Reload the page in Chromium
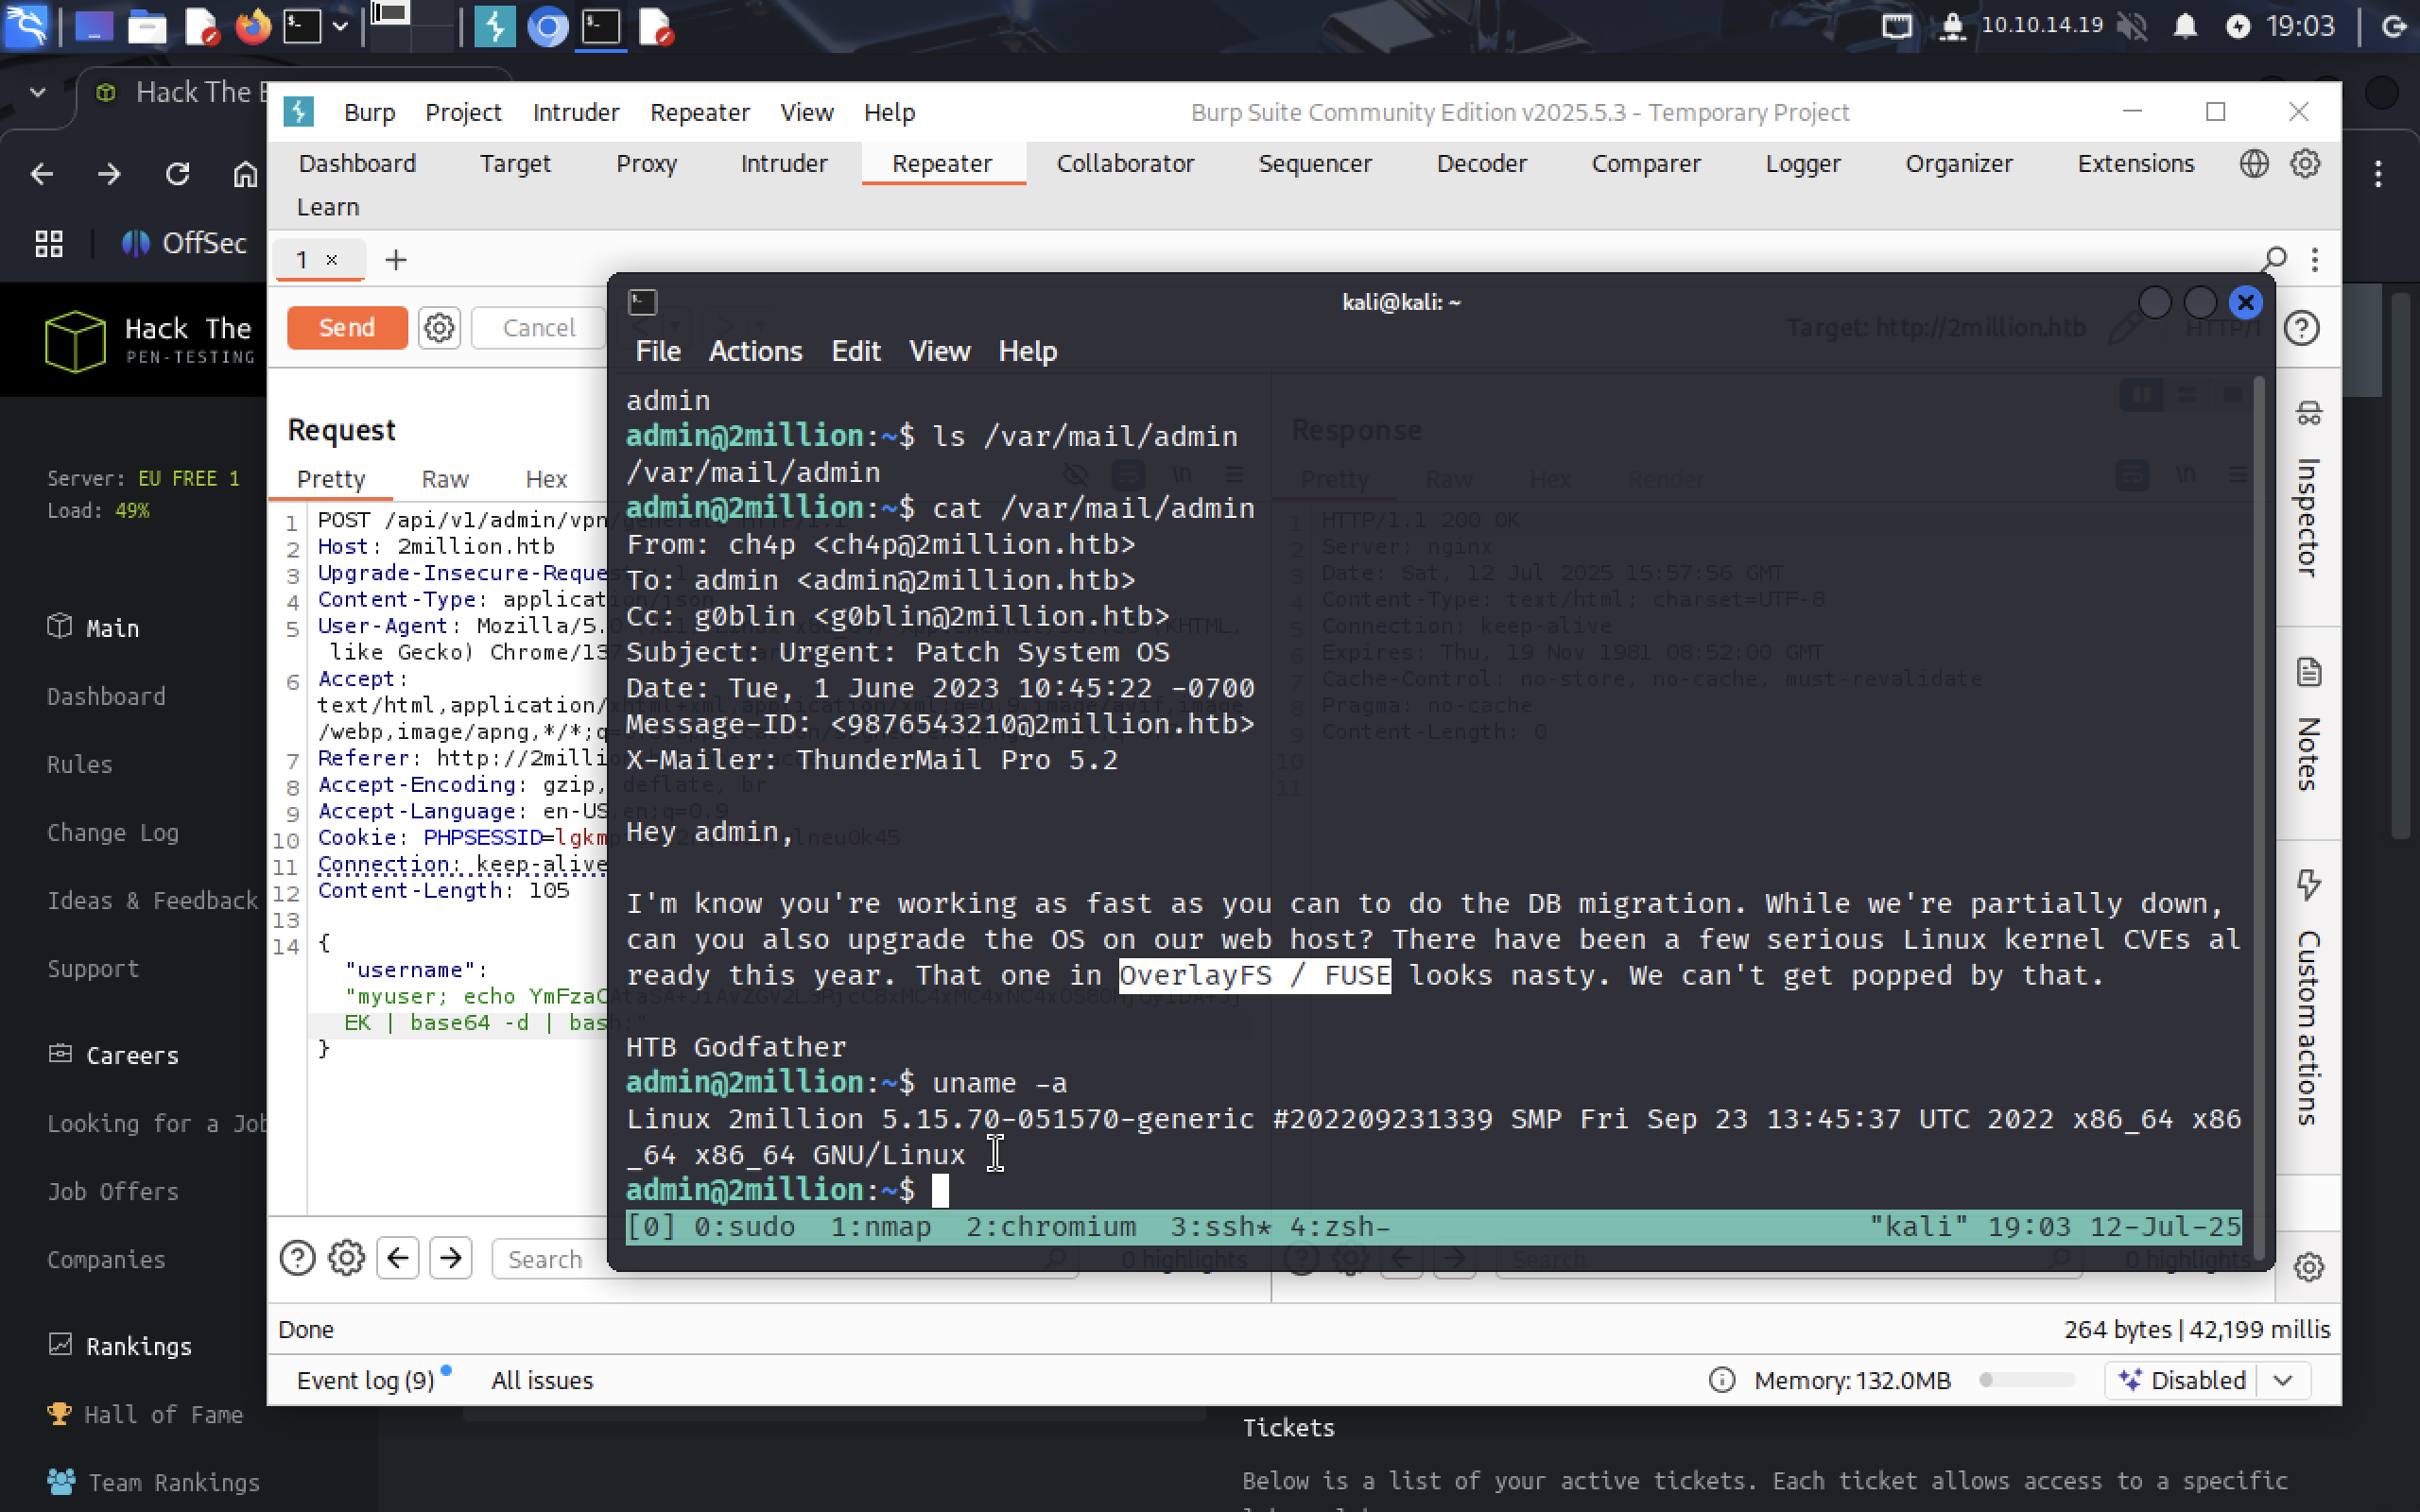2420x1512 pixels. point(177,174)
